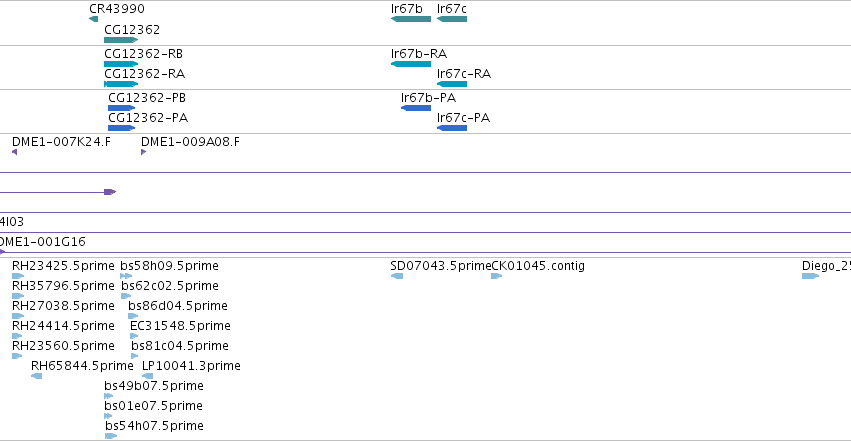Image resolution: width=851 pixels, height=441 pixels.
Task: Select EST RH23560.5prime label
Action: (x=63, y=346)
